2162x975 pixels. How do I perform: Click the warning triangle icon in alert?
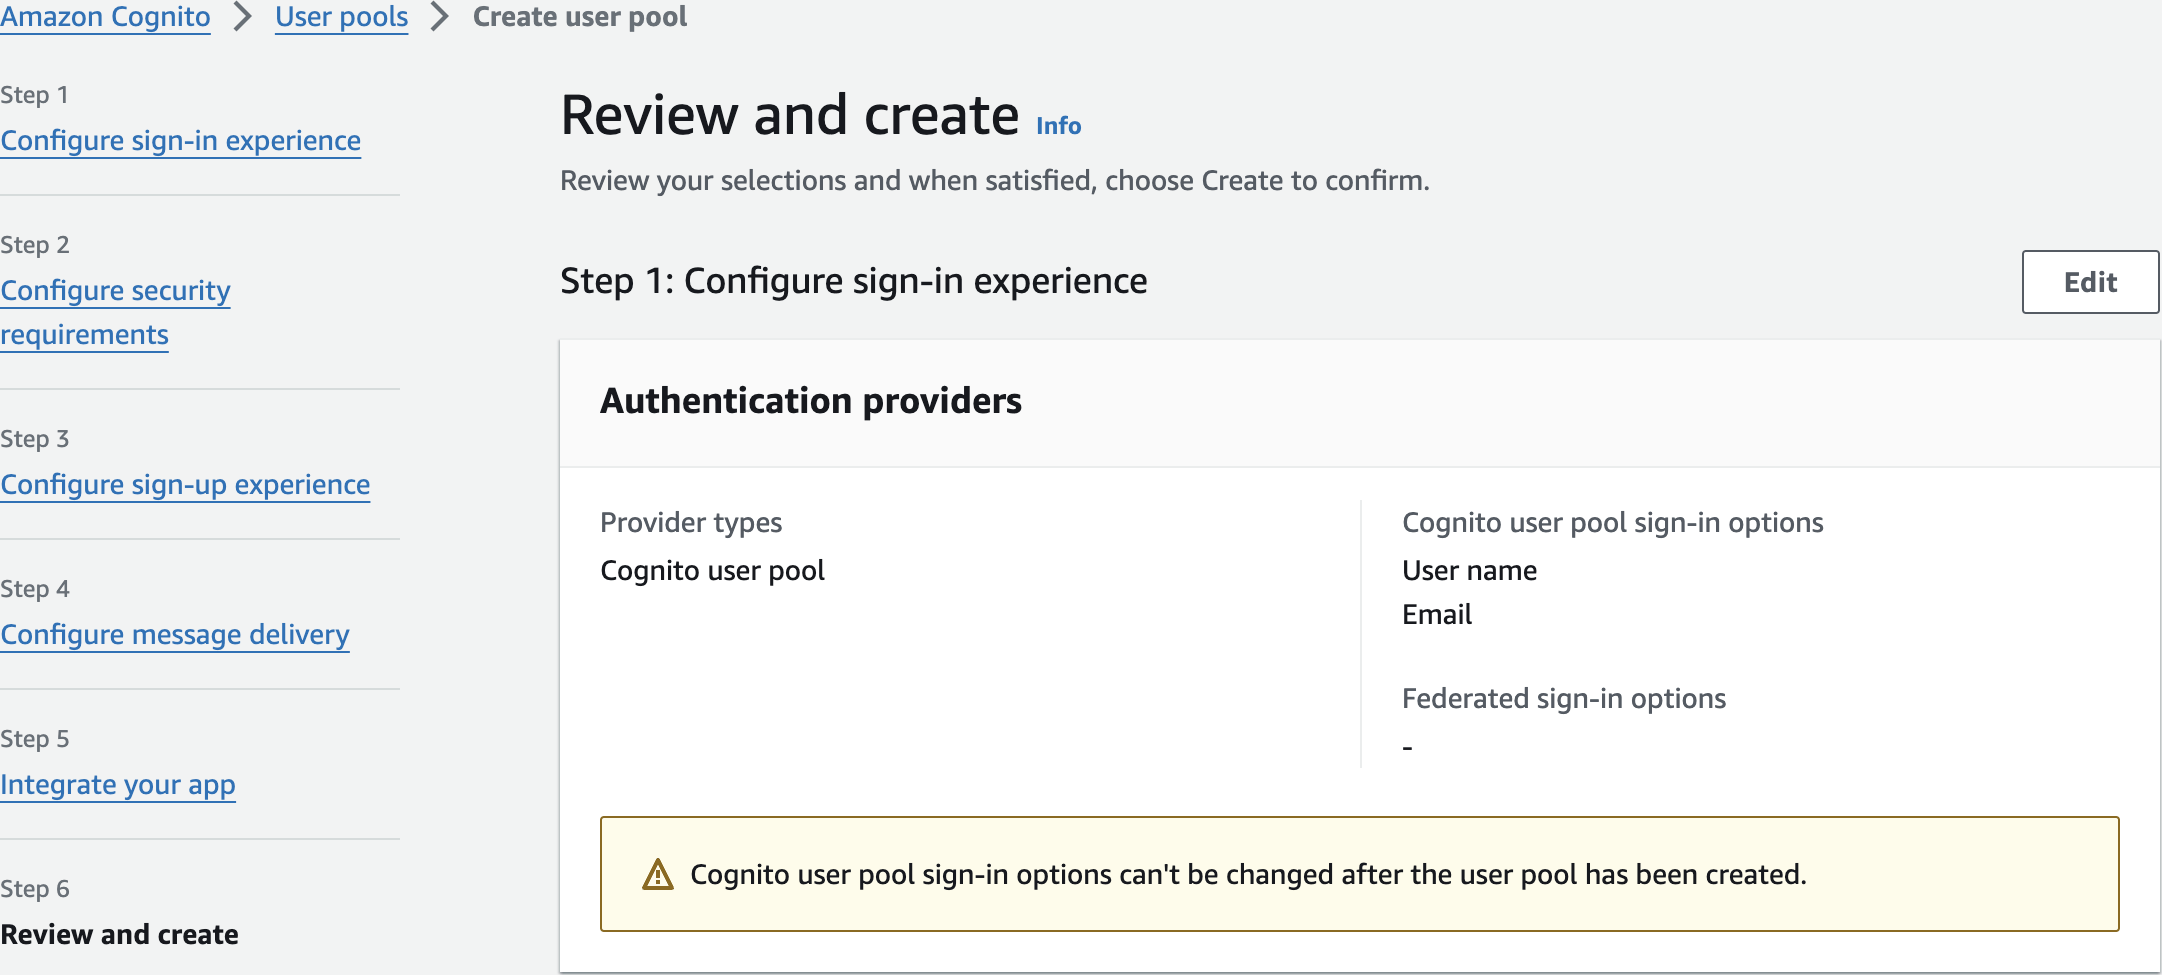pyautogui.click(x=657, y=874)
